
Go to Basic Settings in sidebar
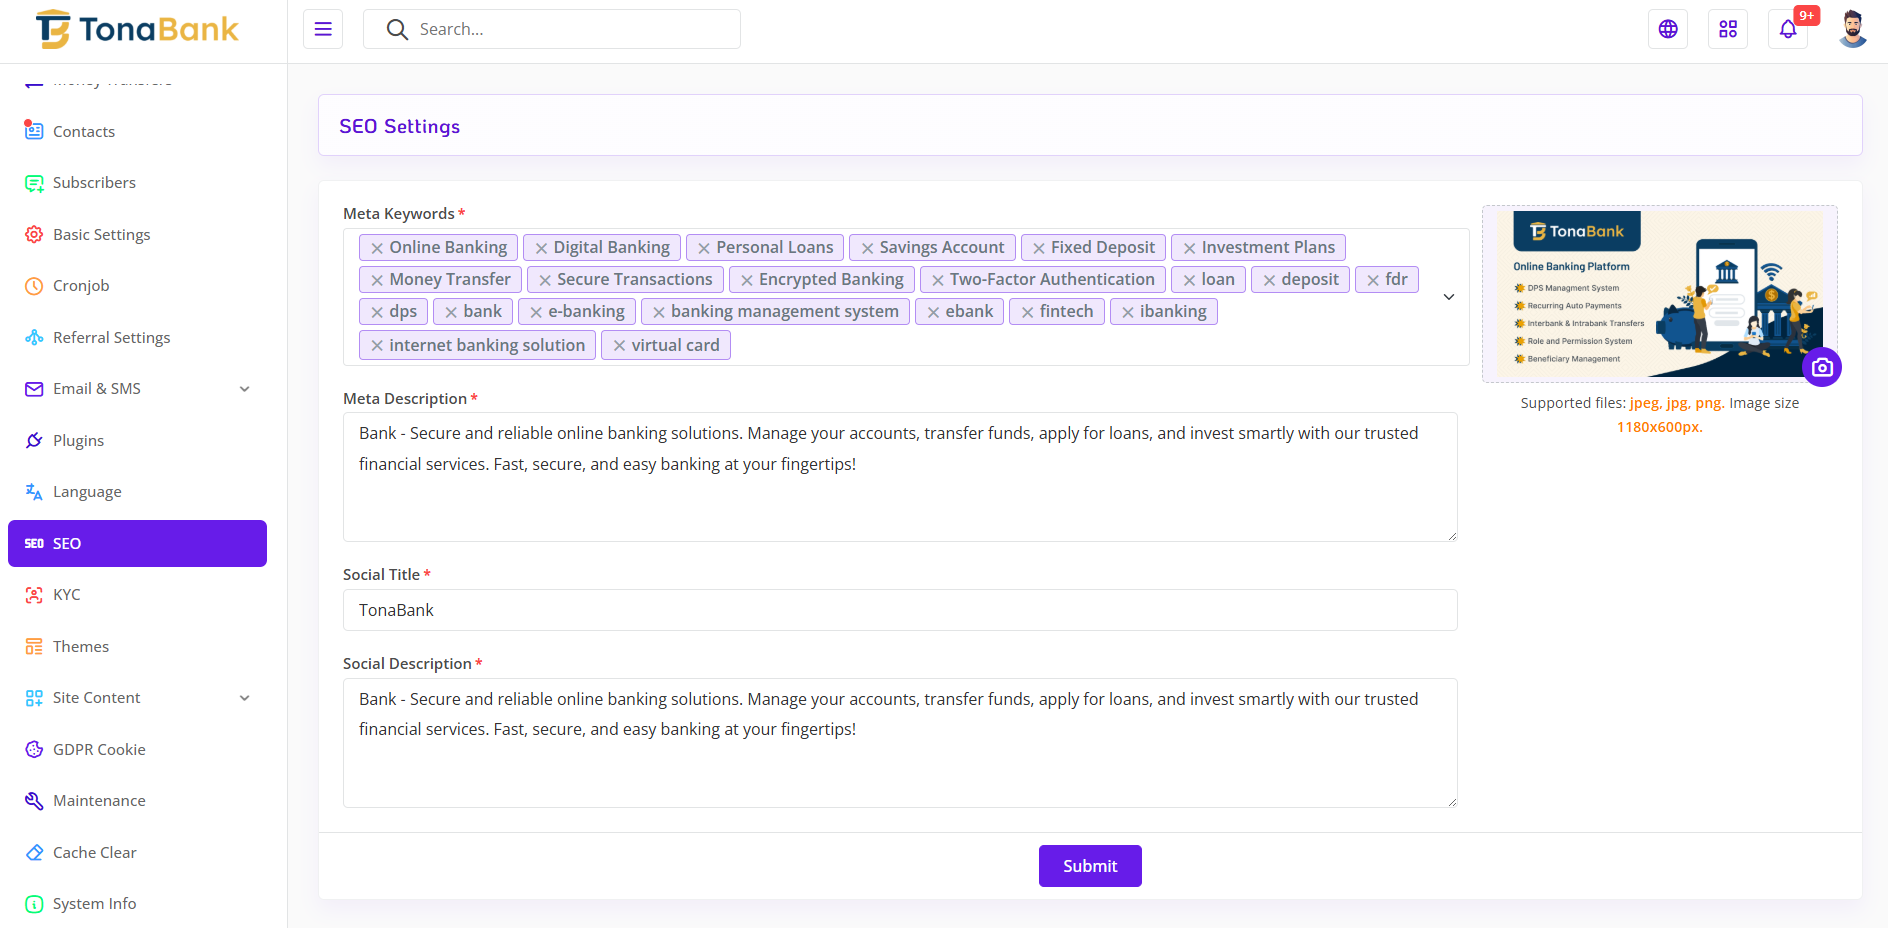pos(101,235)
